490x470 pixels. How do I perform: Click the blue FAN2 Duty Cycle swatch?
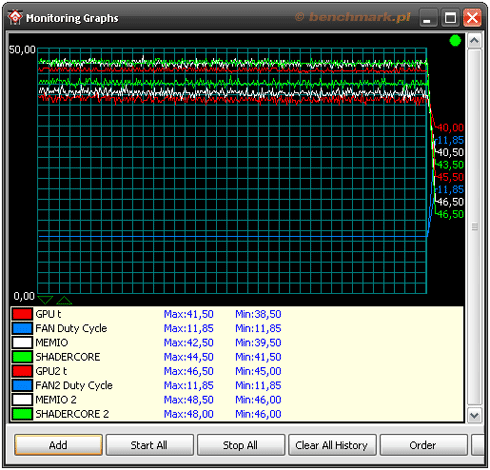coord(22,385)
